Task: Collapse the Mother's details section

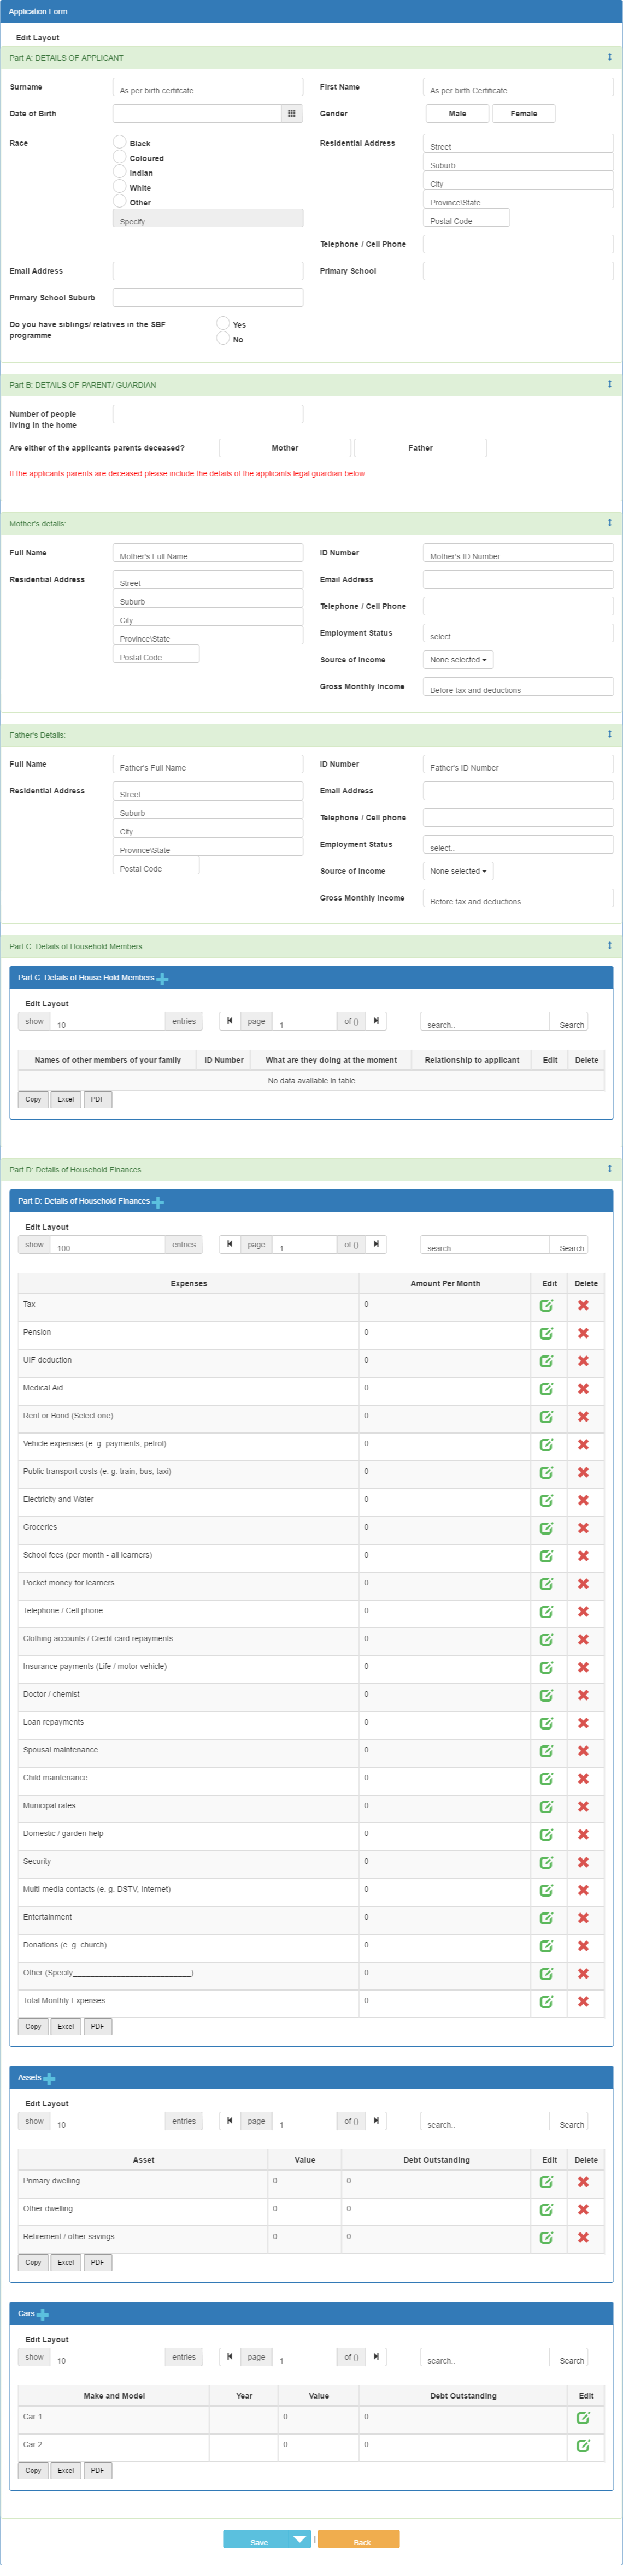Action: [x=609, y=523]
